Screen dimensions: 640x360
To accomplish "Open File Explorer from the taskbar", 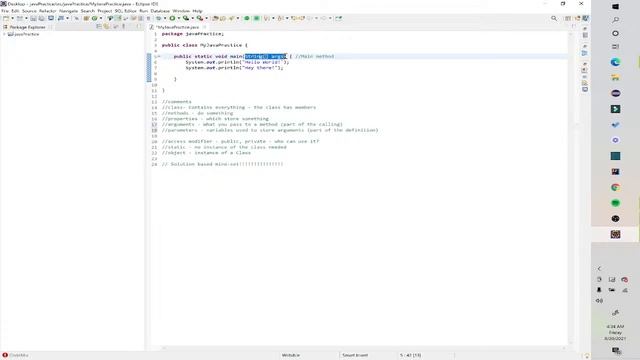I will point(616,78).
